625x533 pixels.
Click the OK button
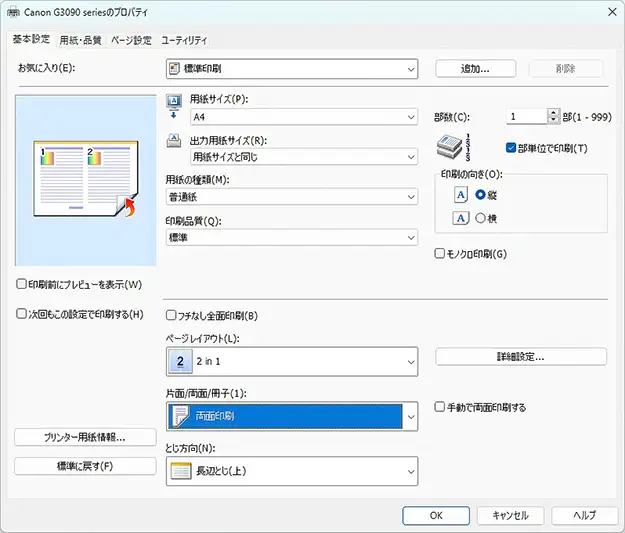coord(436,515)
